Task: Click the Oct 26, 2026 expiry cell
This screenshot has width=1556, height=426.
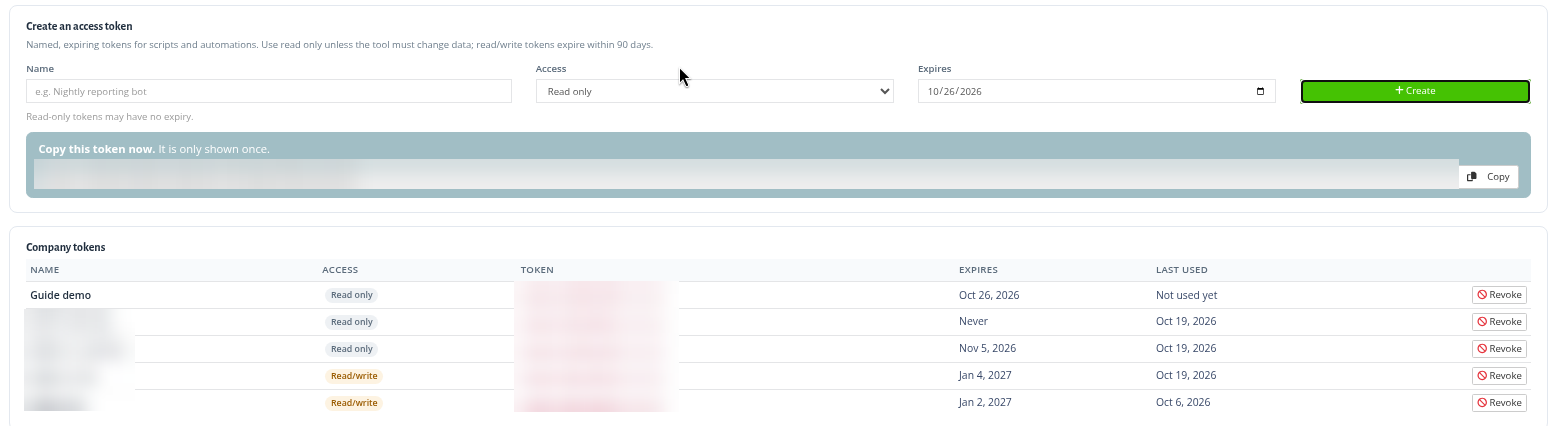Action: click(x=989, y=295)
